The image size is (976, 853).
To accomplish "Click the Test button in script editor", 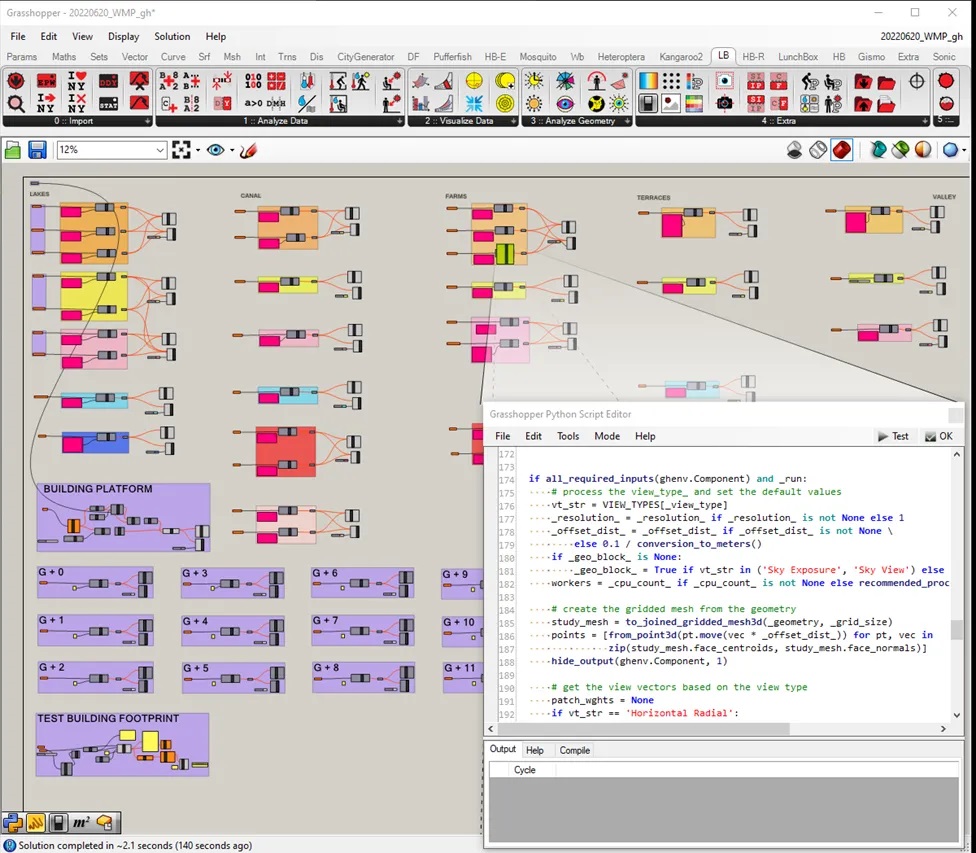I will click(893, 436).
